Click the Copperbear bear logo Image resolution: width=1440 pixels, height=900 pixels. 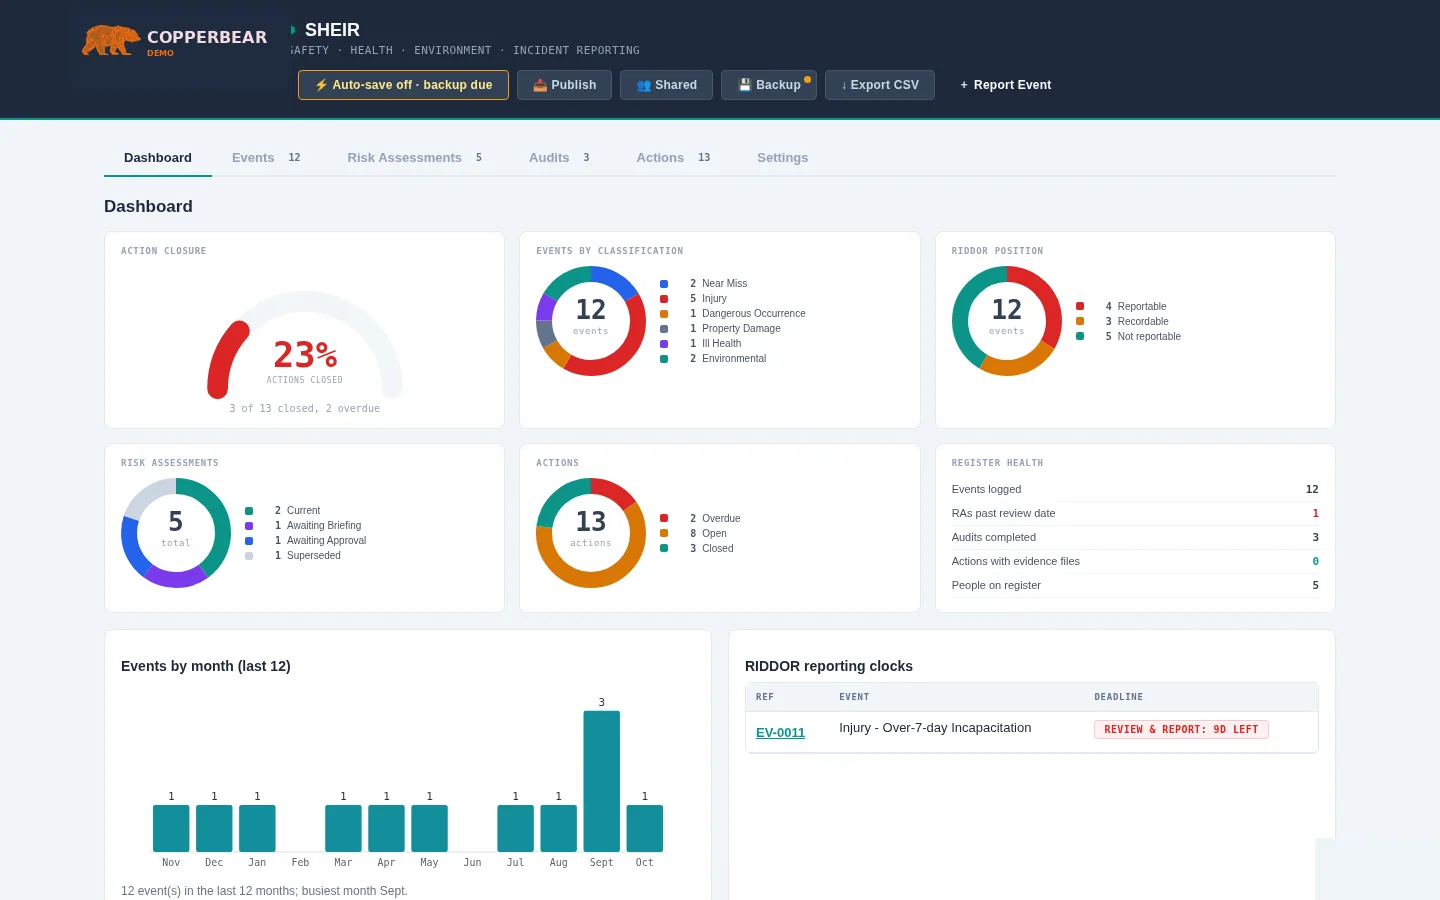point(111,40)
